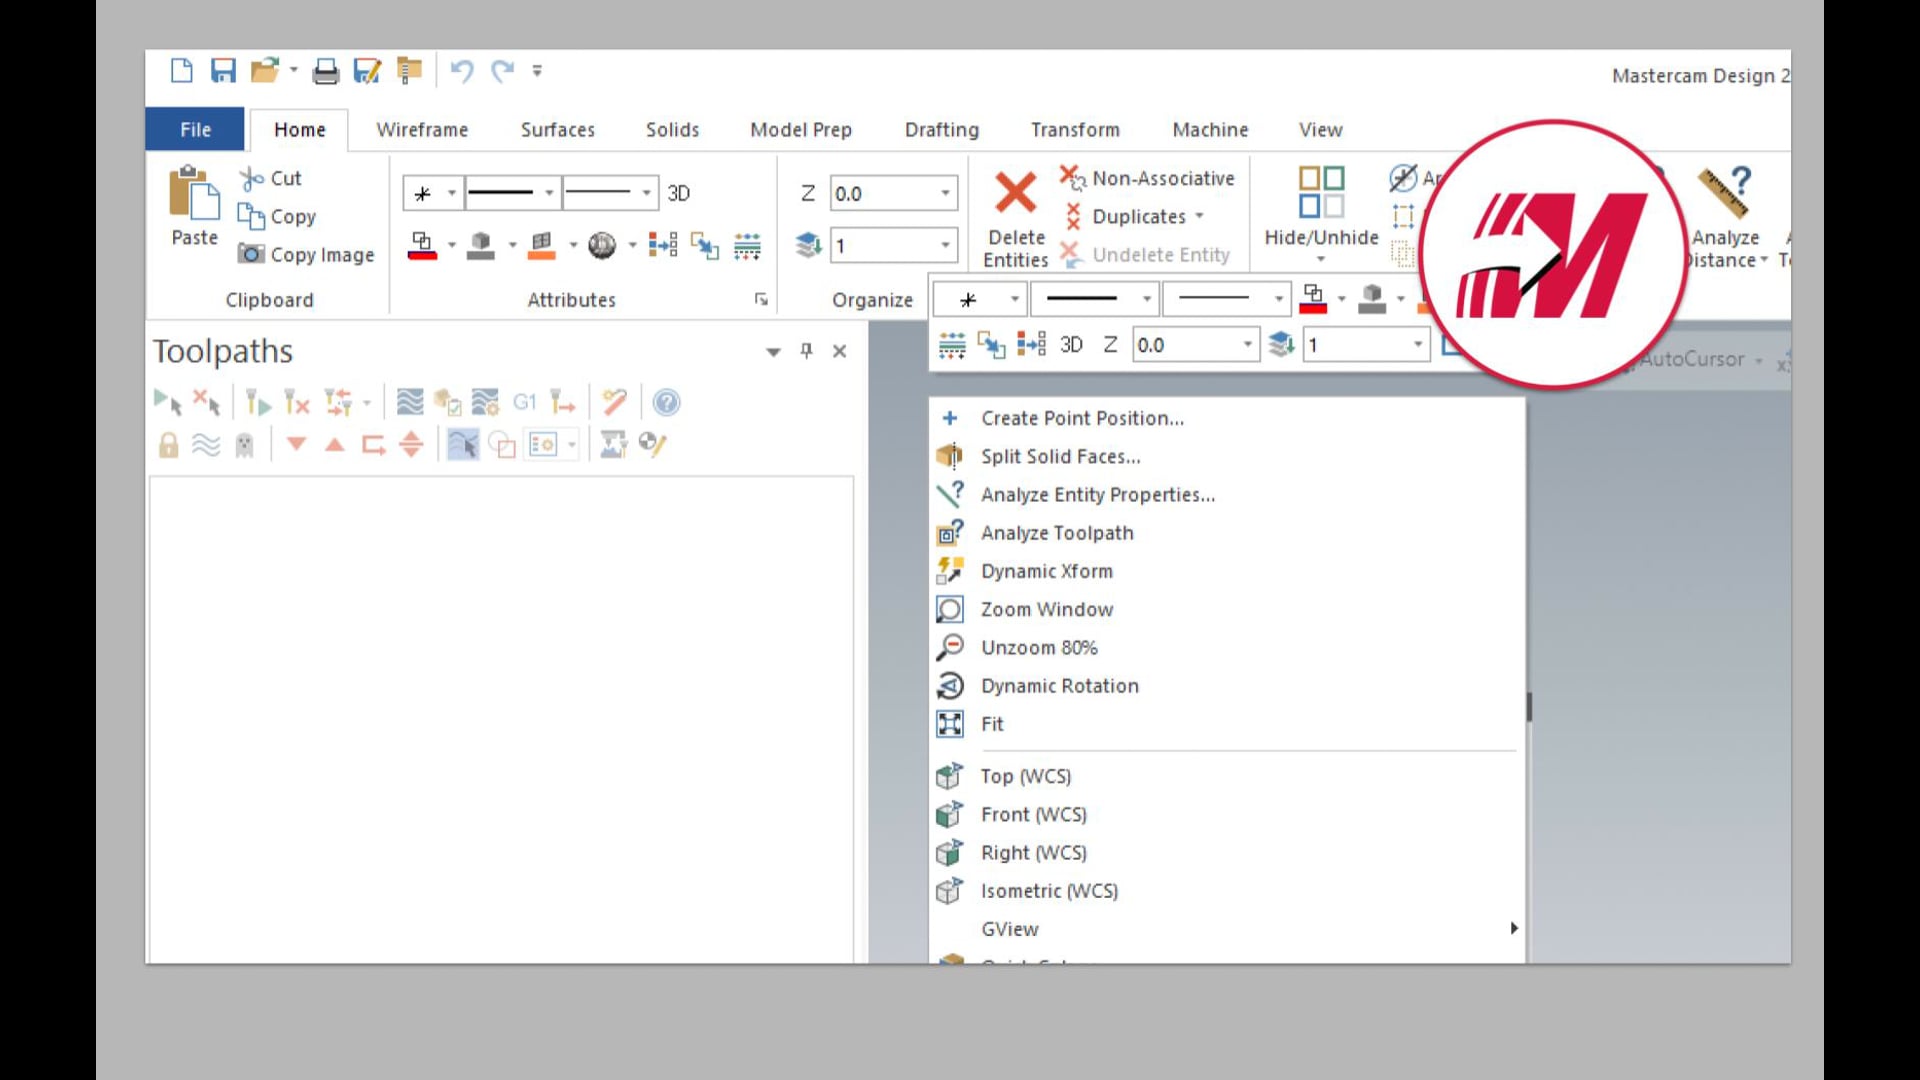This screenshot has width=1920, height=1080.
Task: Select the Create Point Position icon
Action: (x=949, y=418)
